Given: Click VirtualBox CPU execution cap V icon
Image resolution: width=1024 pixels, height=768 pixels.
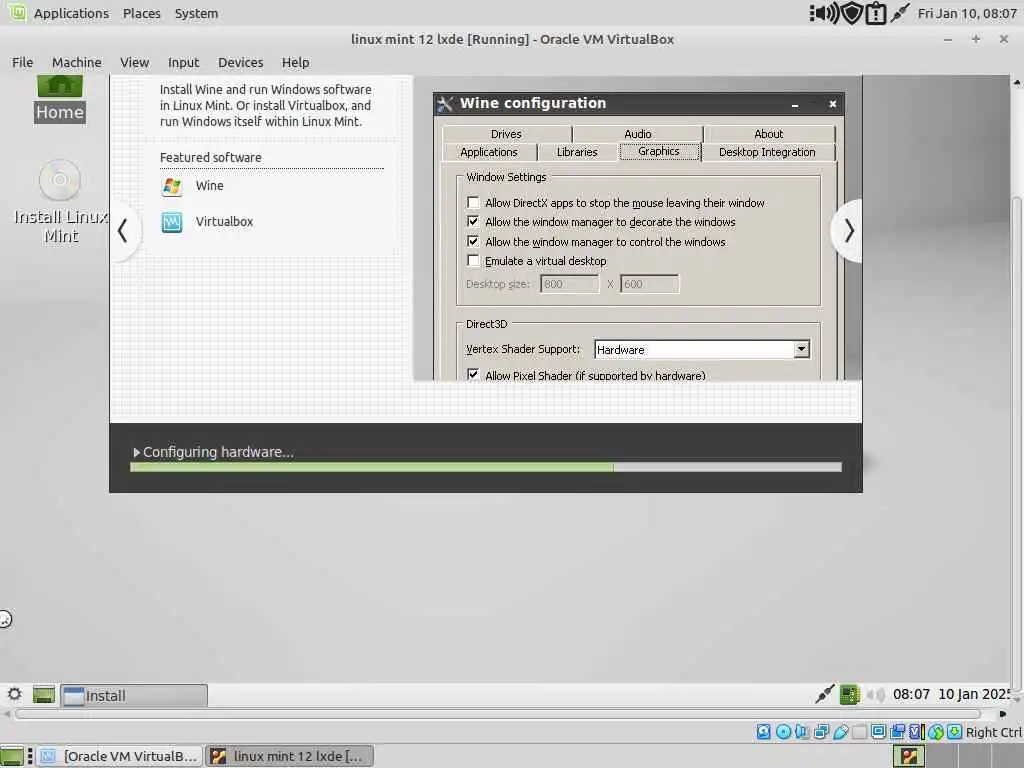Looking at the screenshot, I should pos(917,731).
